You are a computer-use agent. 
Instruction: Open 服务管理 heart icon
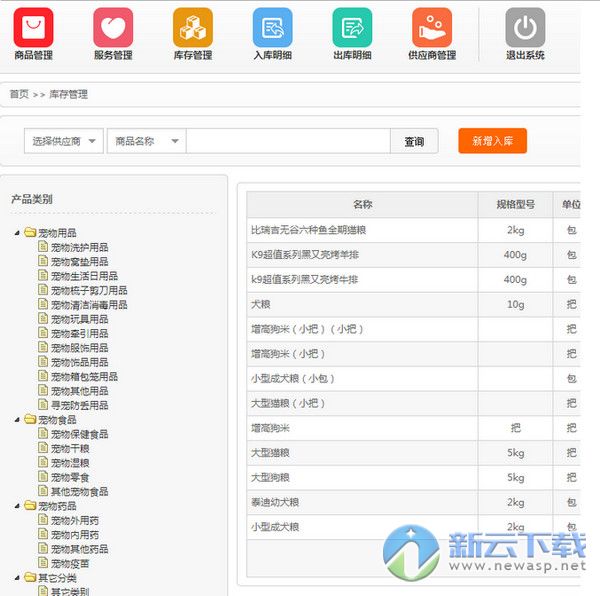[113, 27]
